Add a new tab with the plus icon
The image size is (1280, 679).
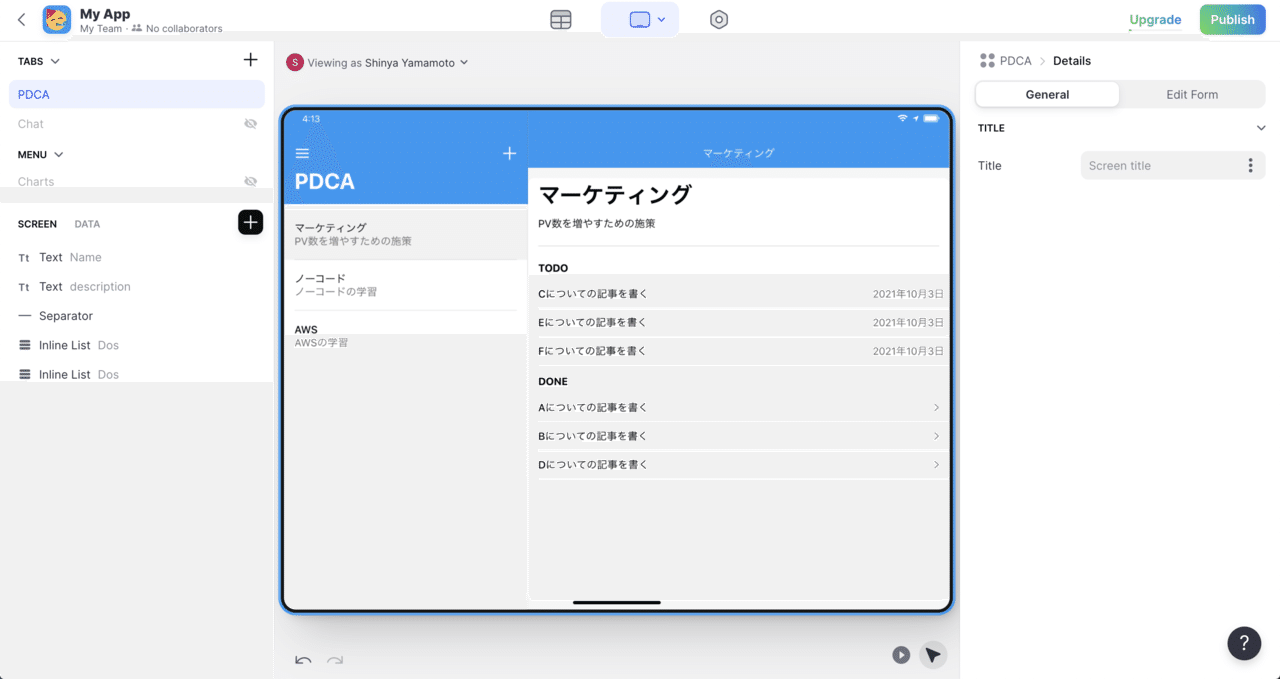[x=250, y=60]
